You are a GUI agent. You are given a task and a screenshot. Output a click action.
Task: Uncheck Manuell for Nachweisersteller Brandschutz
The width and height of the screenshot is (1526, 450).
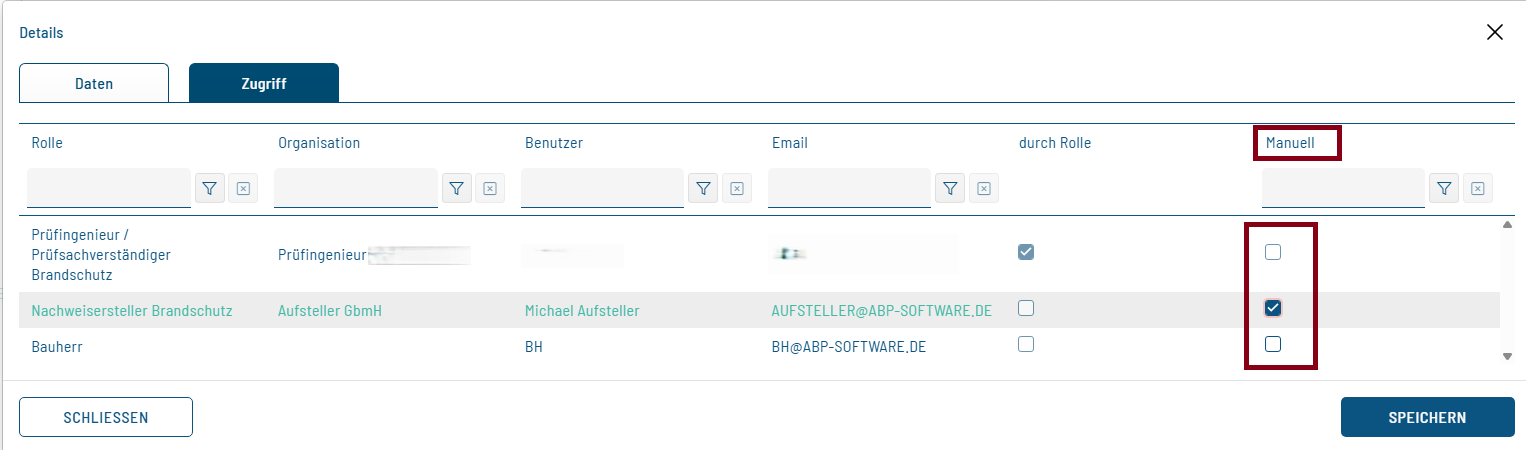[1273, 308]
